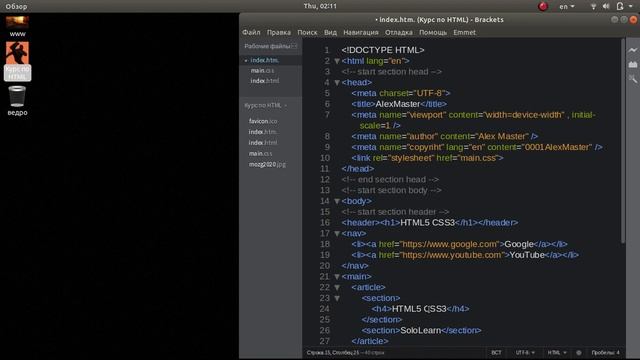Click the red tray icon in top bar

point(543,6)
